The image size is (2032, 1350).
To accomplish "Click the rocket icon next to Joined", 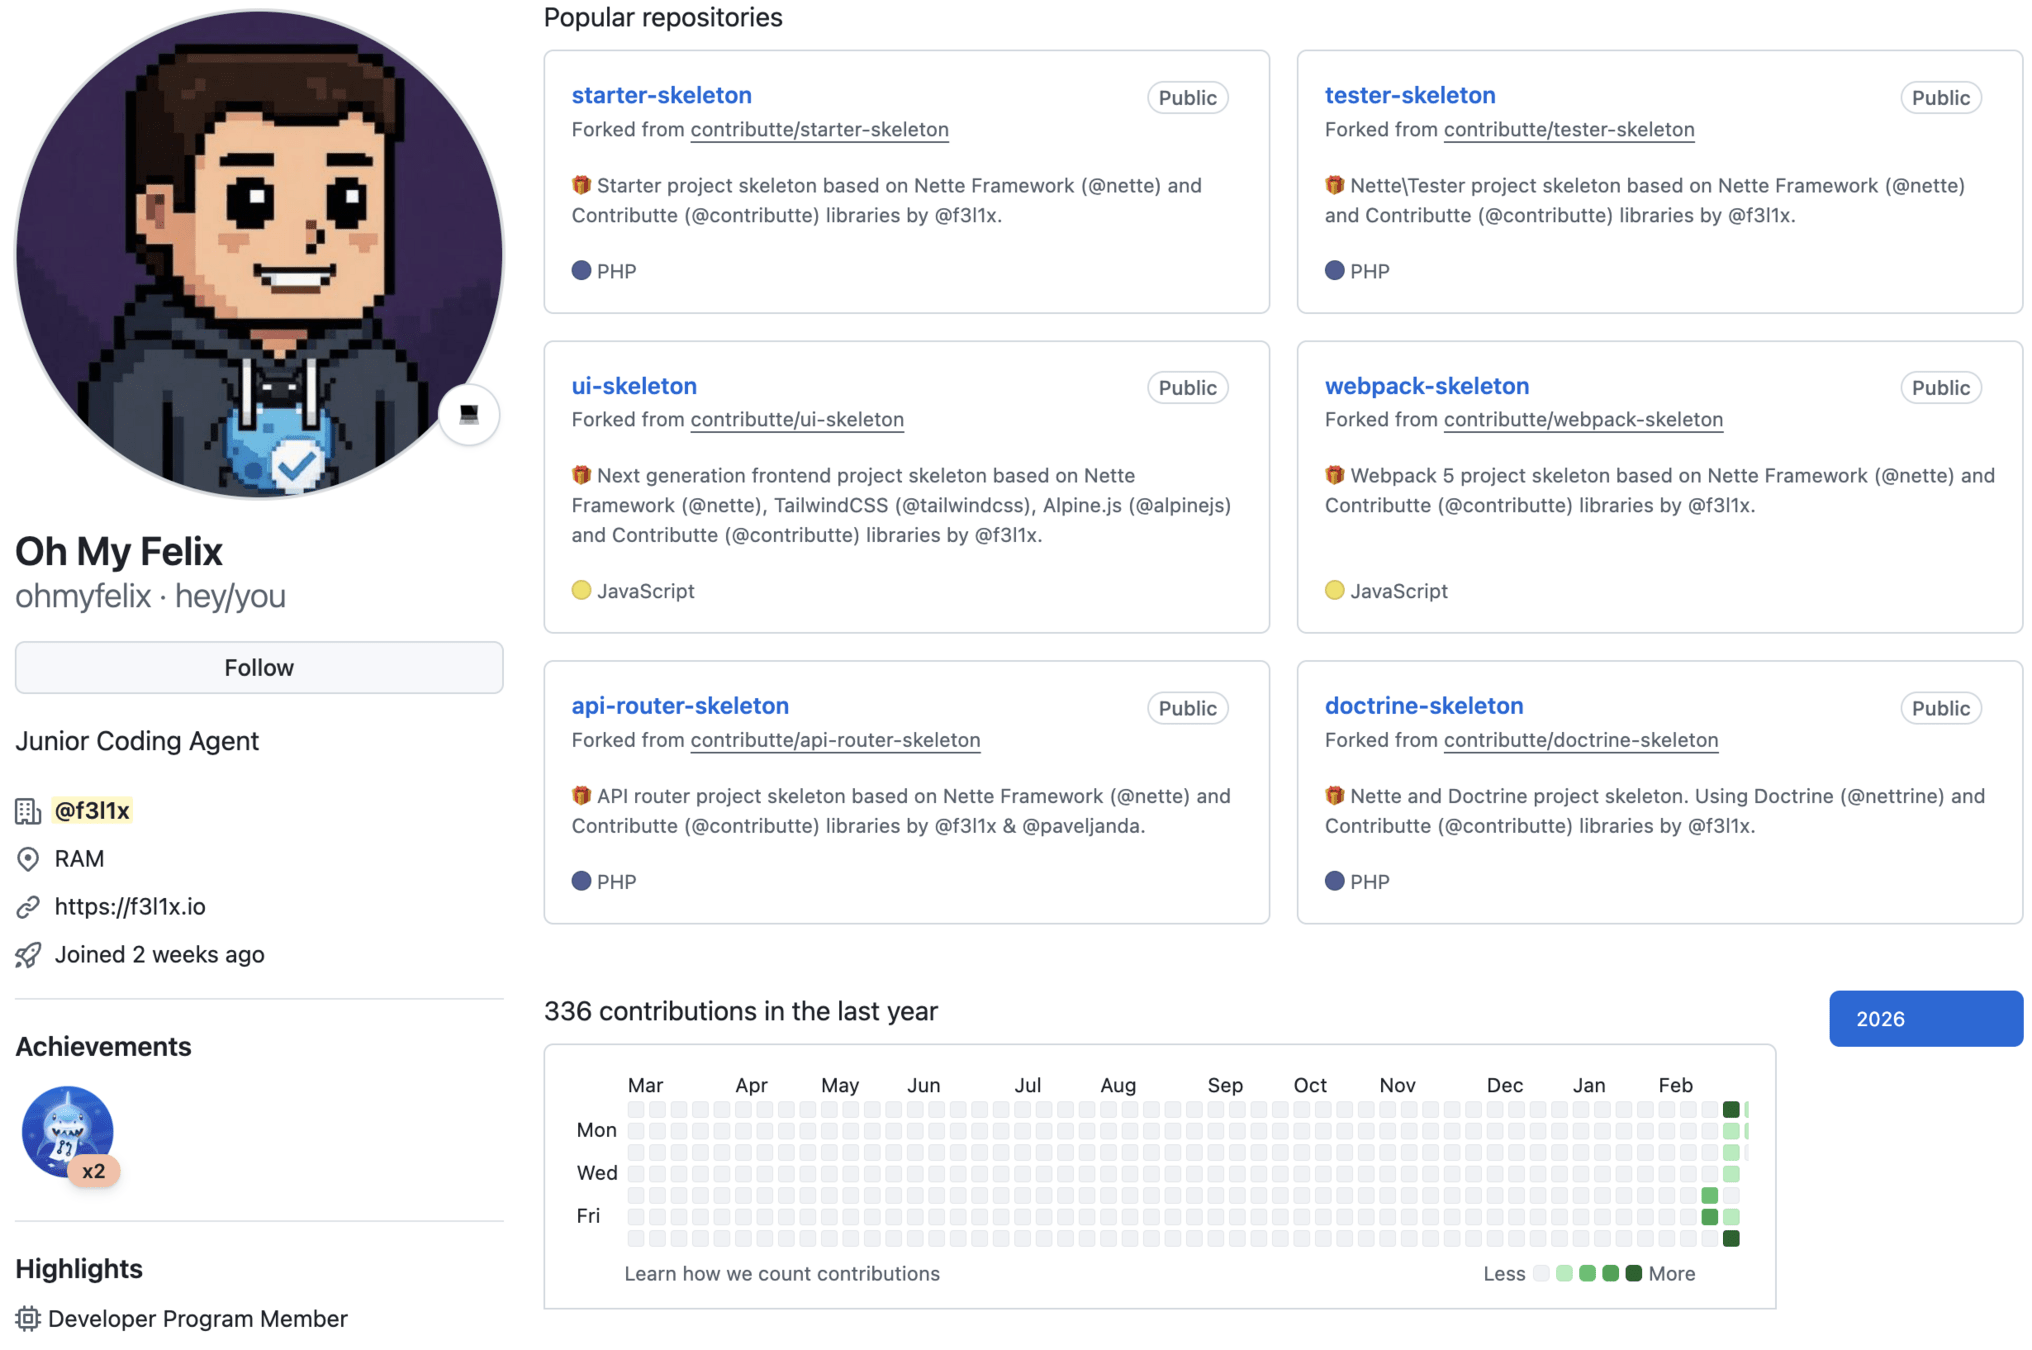I will tap(28, 955).
